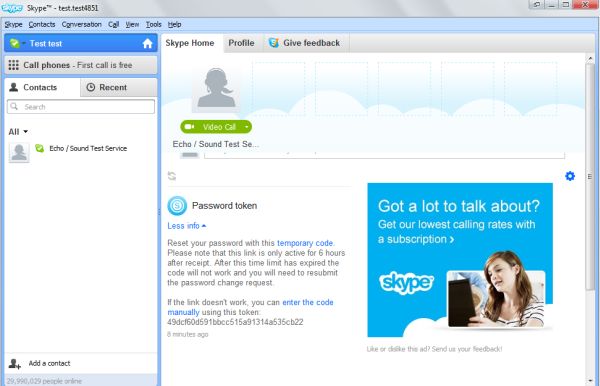Click the dial pad icon on Call phones
The height and width of the screenshot is (386, 600).
13,65
